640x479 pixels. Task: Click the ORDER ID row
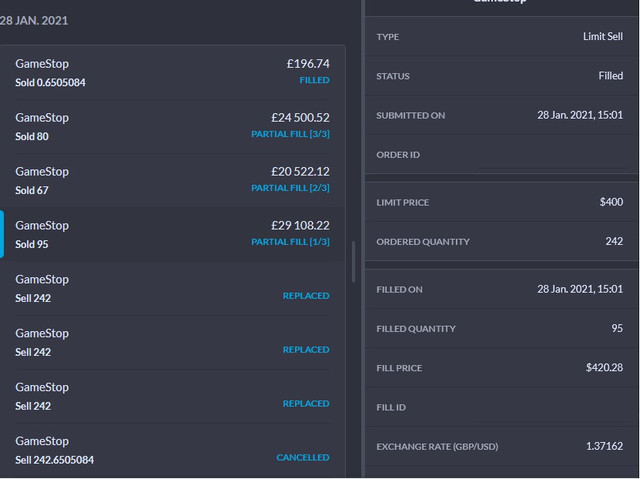pos(502,155)
